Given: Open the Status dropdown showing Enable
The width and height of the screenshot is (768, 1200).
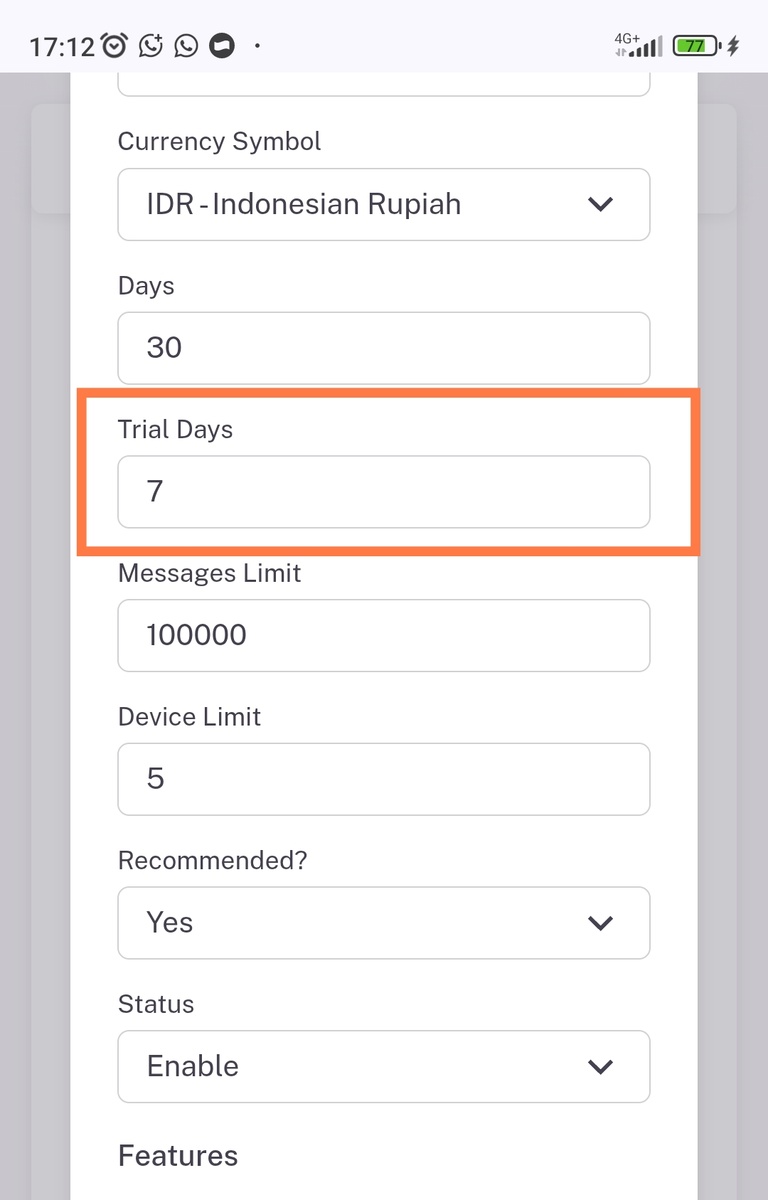Looking at the screenshot, I should tap(384, 1066).
